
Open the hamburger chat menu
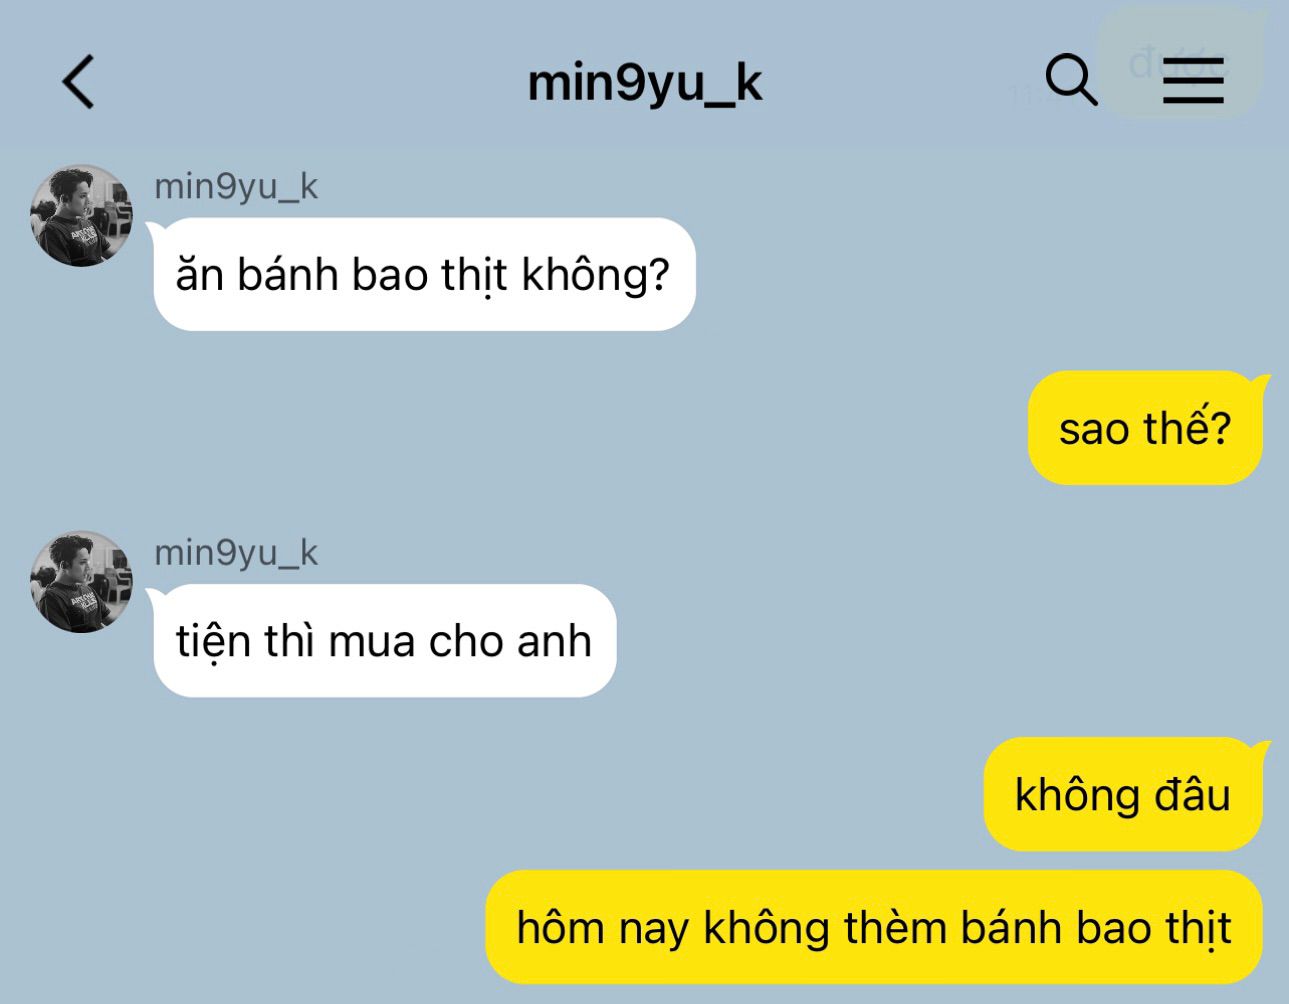point(1193,80)
